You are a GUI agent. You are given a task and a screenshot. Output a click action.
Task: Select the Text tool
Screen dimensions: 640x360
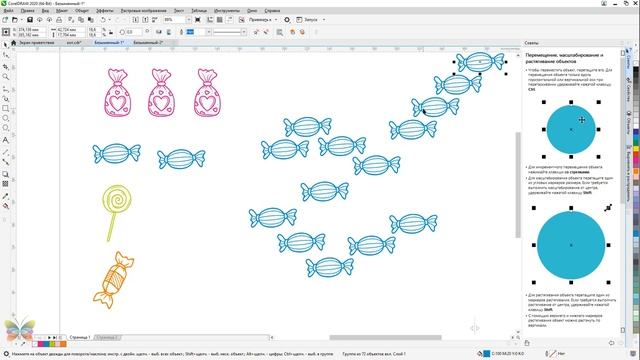(5, 140)
